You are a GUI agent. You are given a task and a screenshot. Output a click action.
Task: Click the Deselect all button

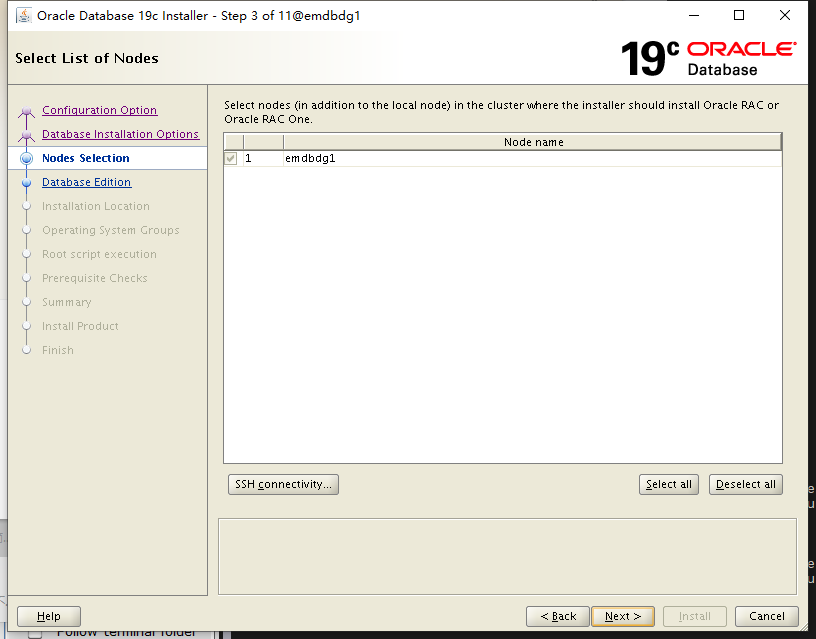click(746, 484)
